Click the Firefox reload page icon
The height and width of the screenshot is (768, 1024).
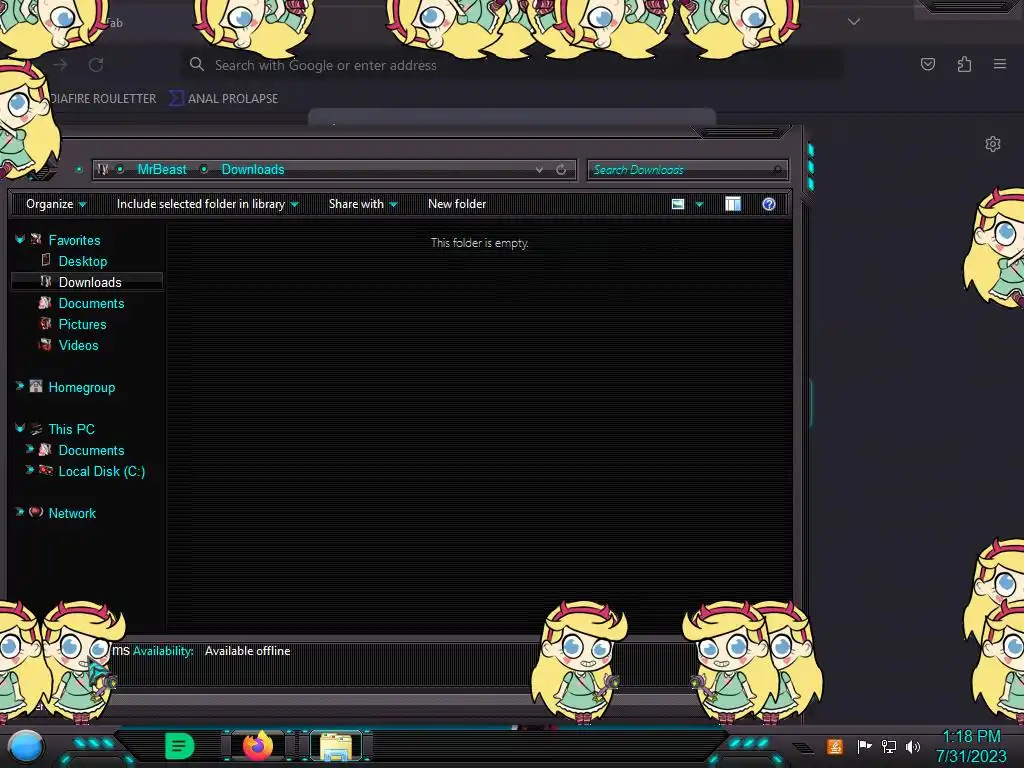click(96, 65)
